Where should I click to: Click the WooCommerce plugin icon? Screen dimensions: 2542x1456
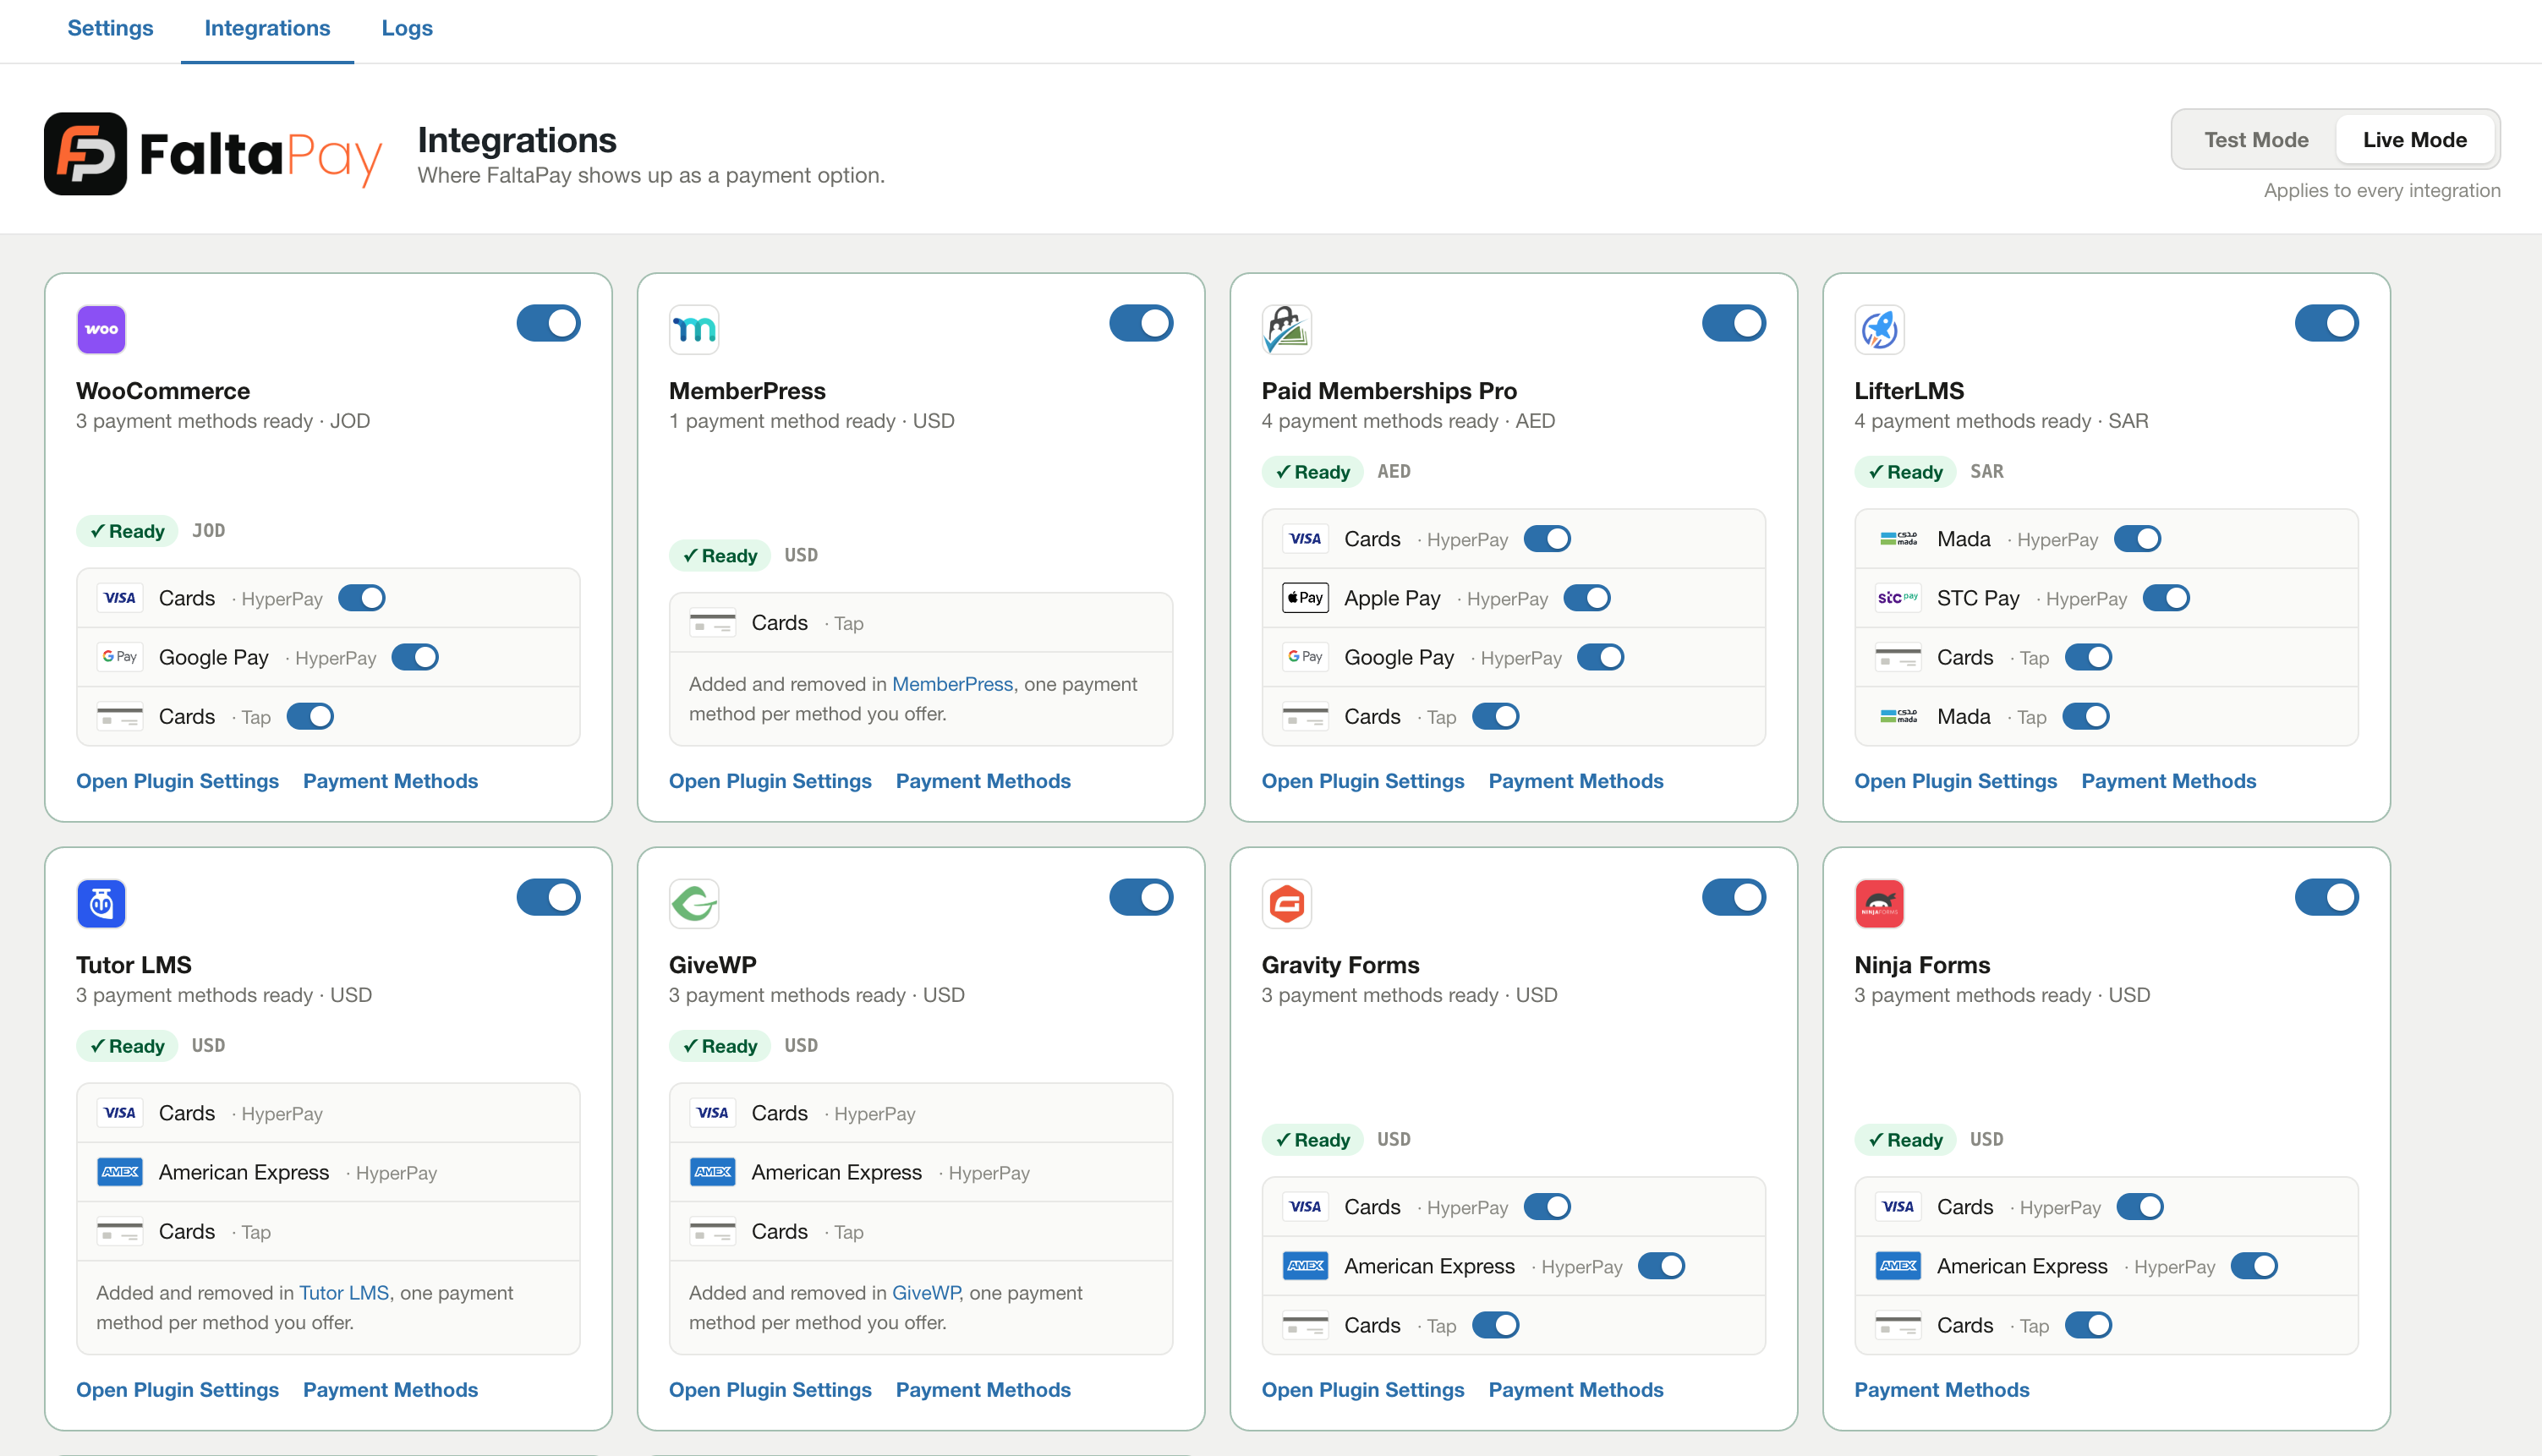pos(101,329)
